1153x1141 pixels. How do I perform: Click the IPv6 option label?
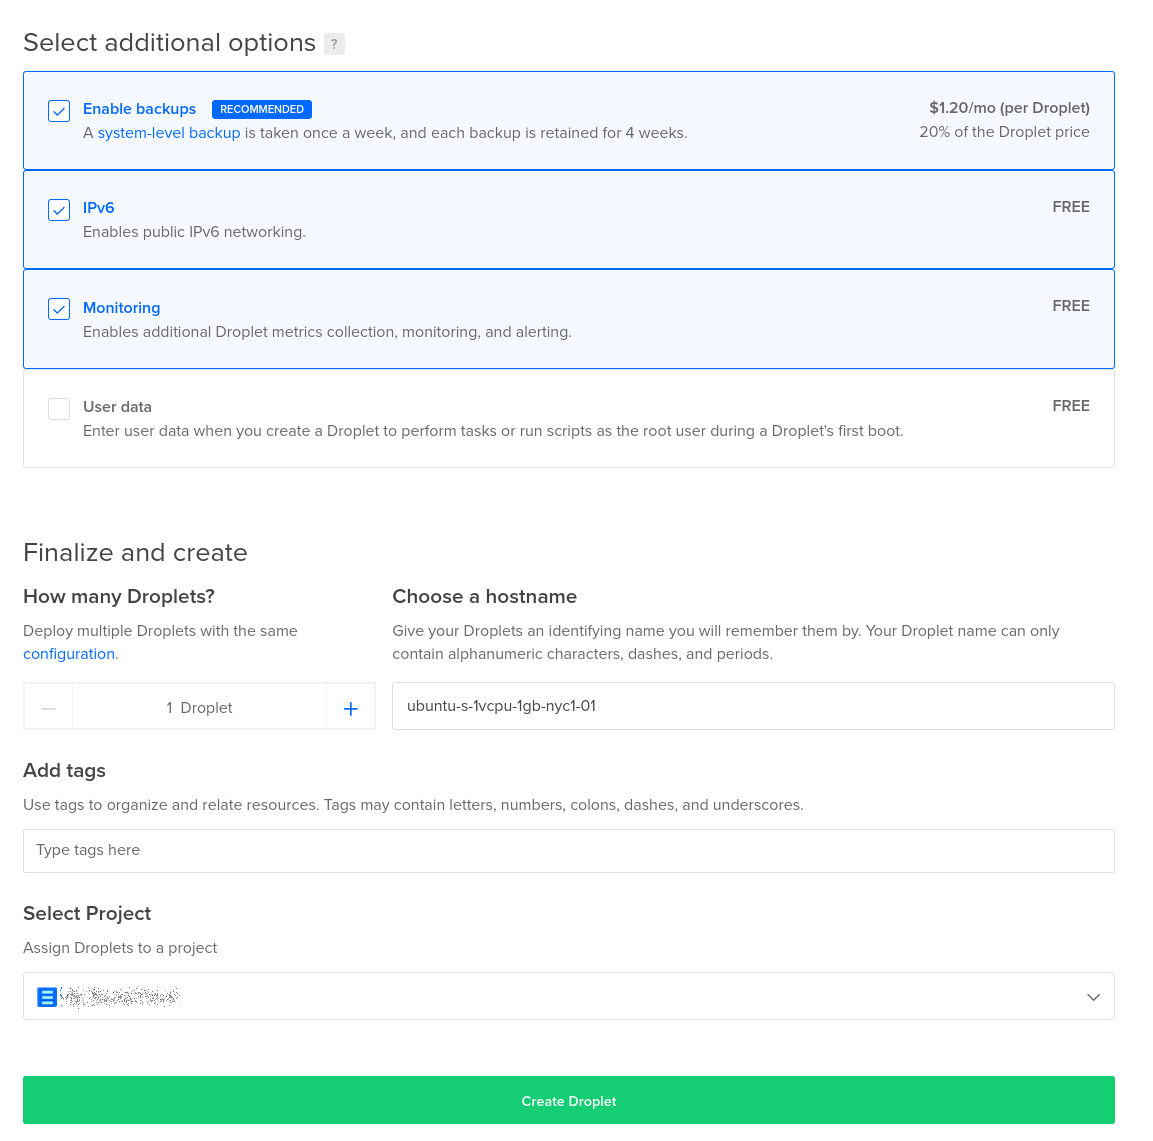(x=98, y=208)
